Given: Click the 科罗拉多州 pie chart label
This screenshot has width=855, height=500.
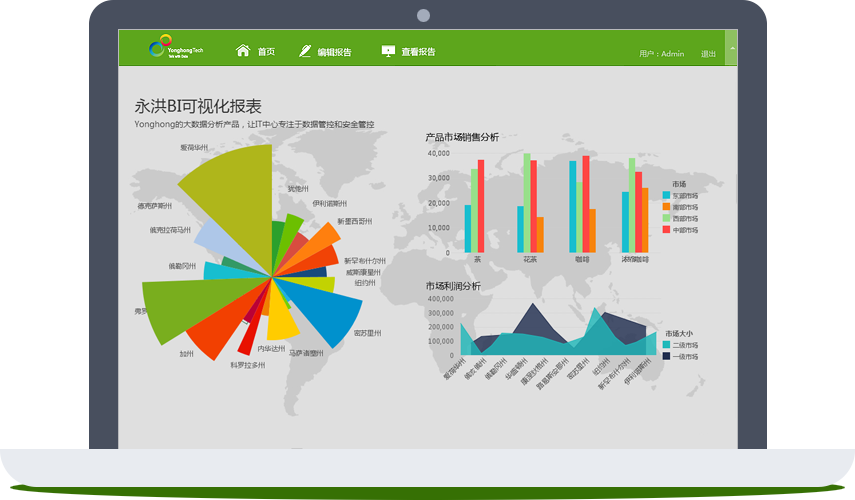Looking at the screenshot, I should coord(248,365).
